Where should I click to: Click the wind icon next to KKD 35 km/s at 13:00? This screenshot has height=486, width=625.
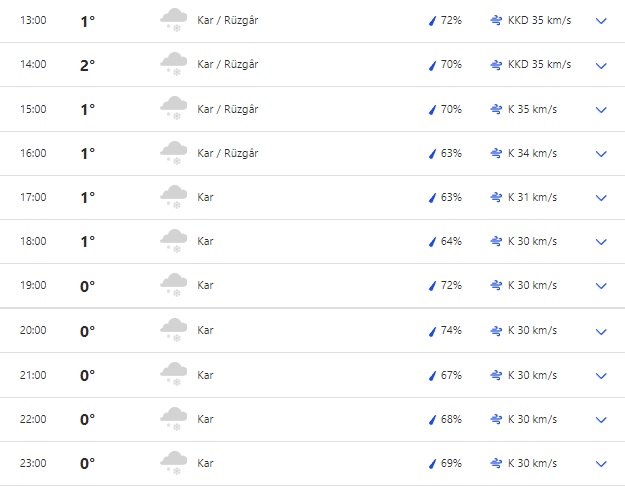point(496,21)
